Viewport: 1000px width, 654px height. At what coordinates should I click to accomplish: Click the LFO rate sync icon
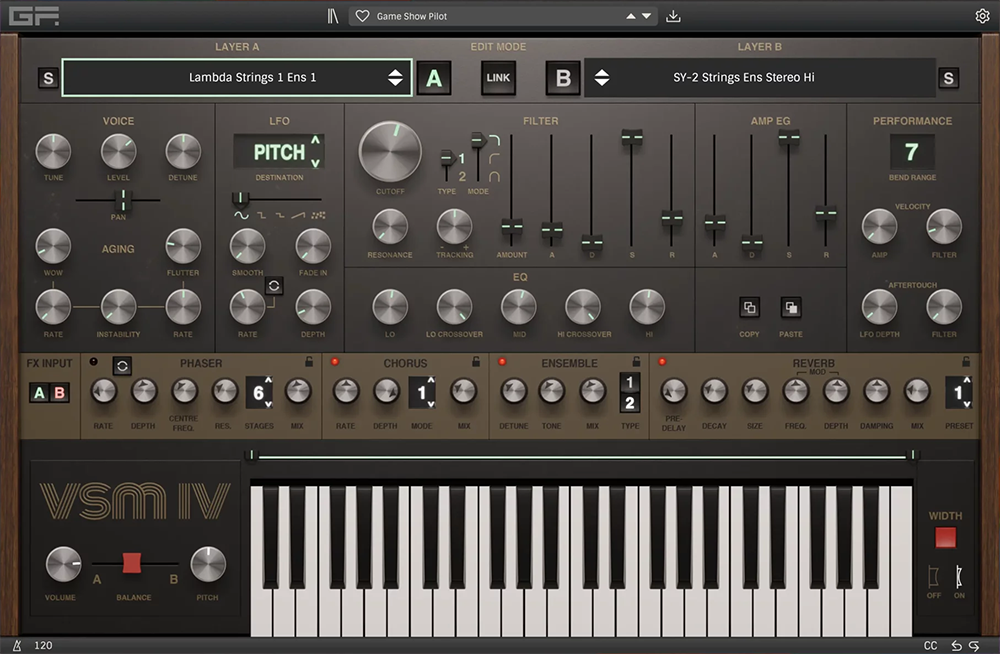pyautogui.click(x=271, y=286)
